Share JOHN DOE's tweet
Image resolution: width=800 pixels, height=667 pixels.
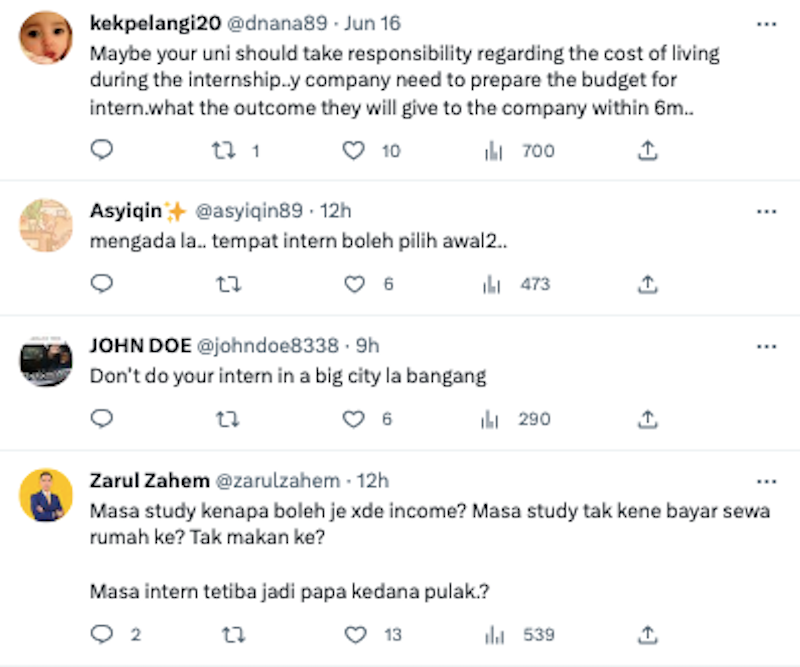(x=647, y=419)
